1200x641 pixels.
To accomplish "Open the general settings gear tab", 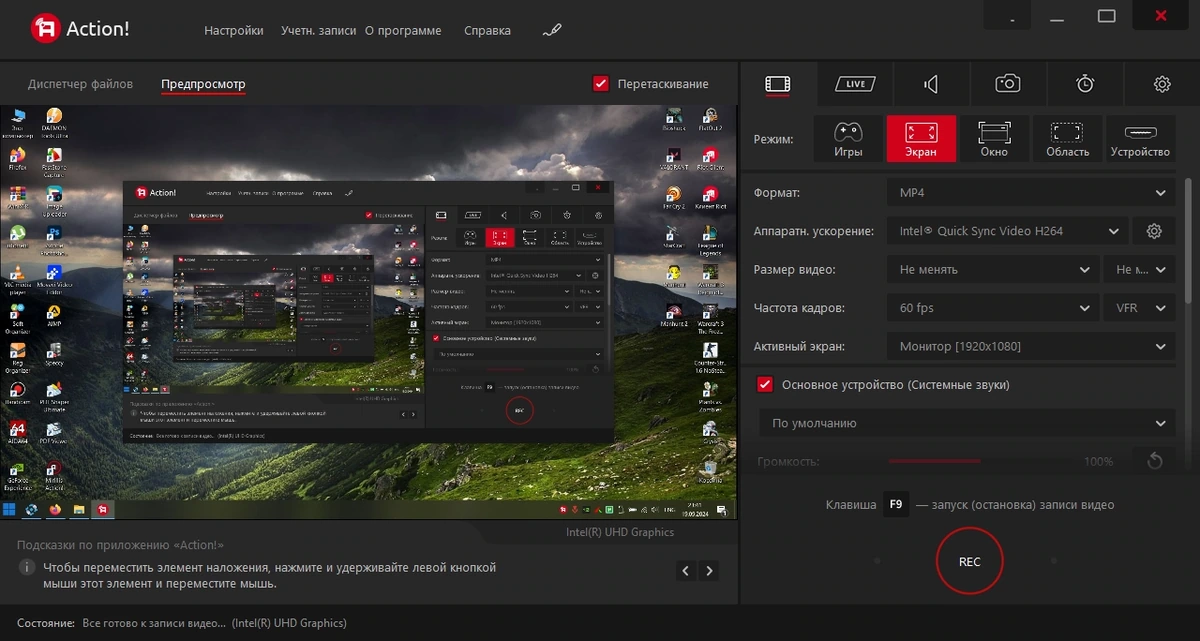I will (x=1162, y=84).
